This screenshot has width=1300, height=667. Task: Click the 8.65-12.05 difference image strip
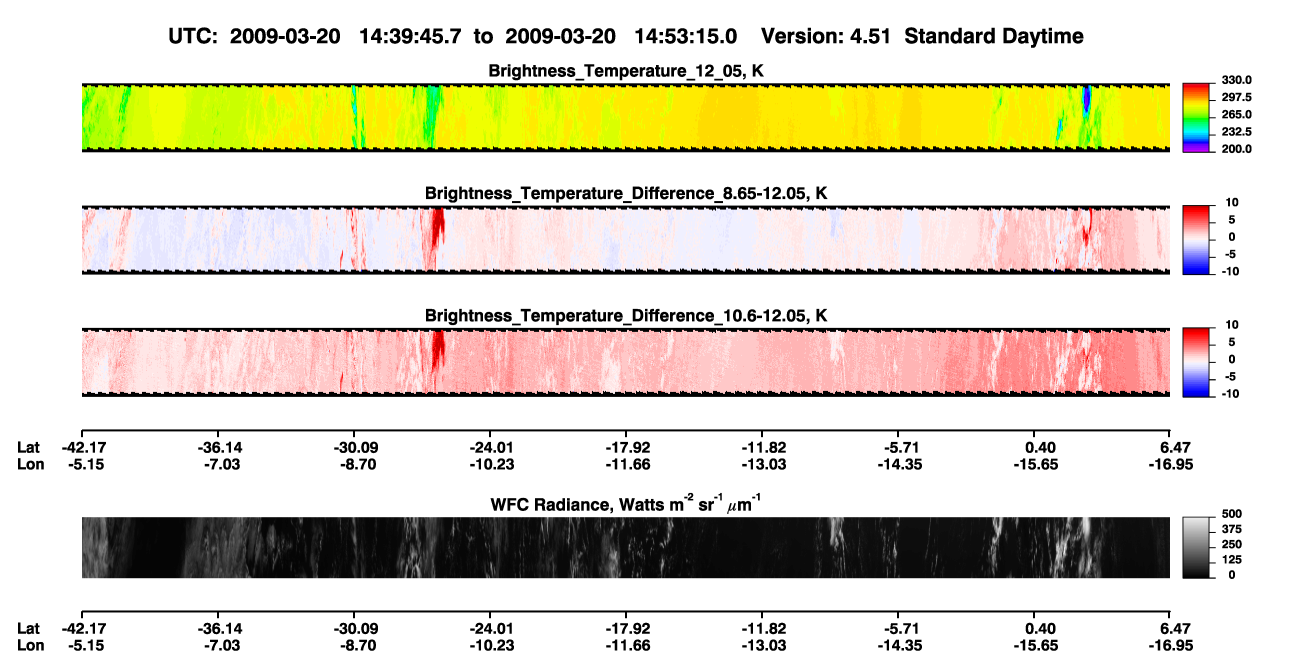tap(625, 239)
